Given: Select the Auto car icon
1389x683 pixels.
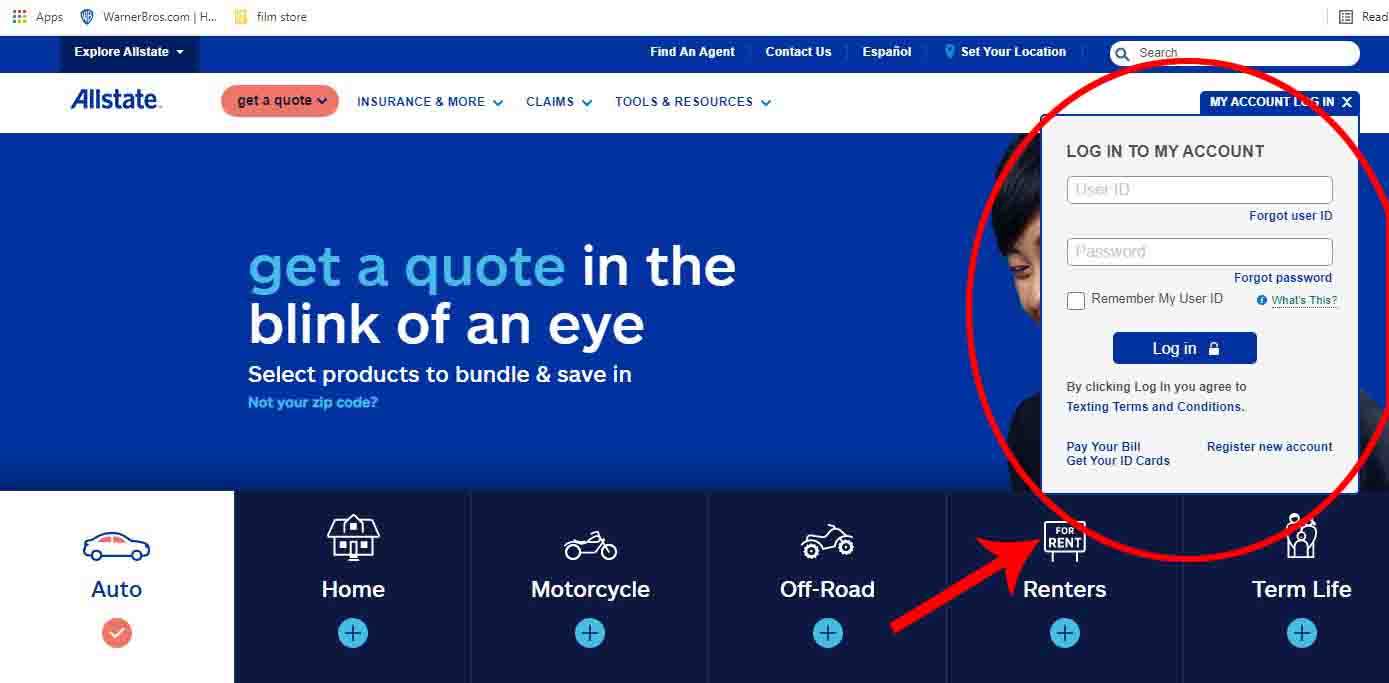Looking at the screenshot, I should 116,546.
